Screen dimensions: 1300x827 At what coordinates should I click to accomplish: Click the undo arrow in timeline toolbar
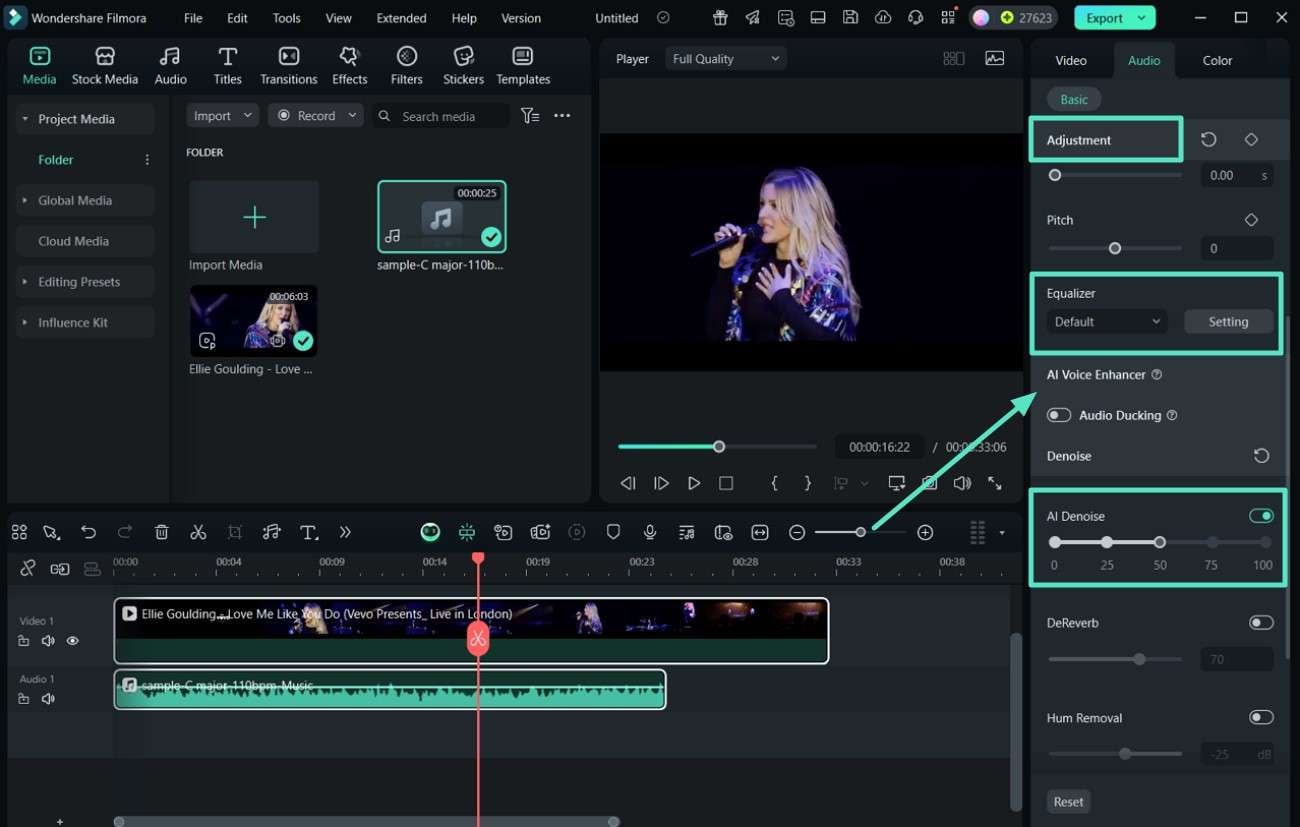pos(89,532)
